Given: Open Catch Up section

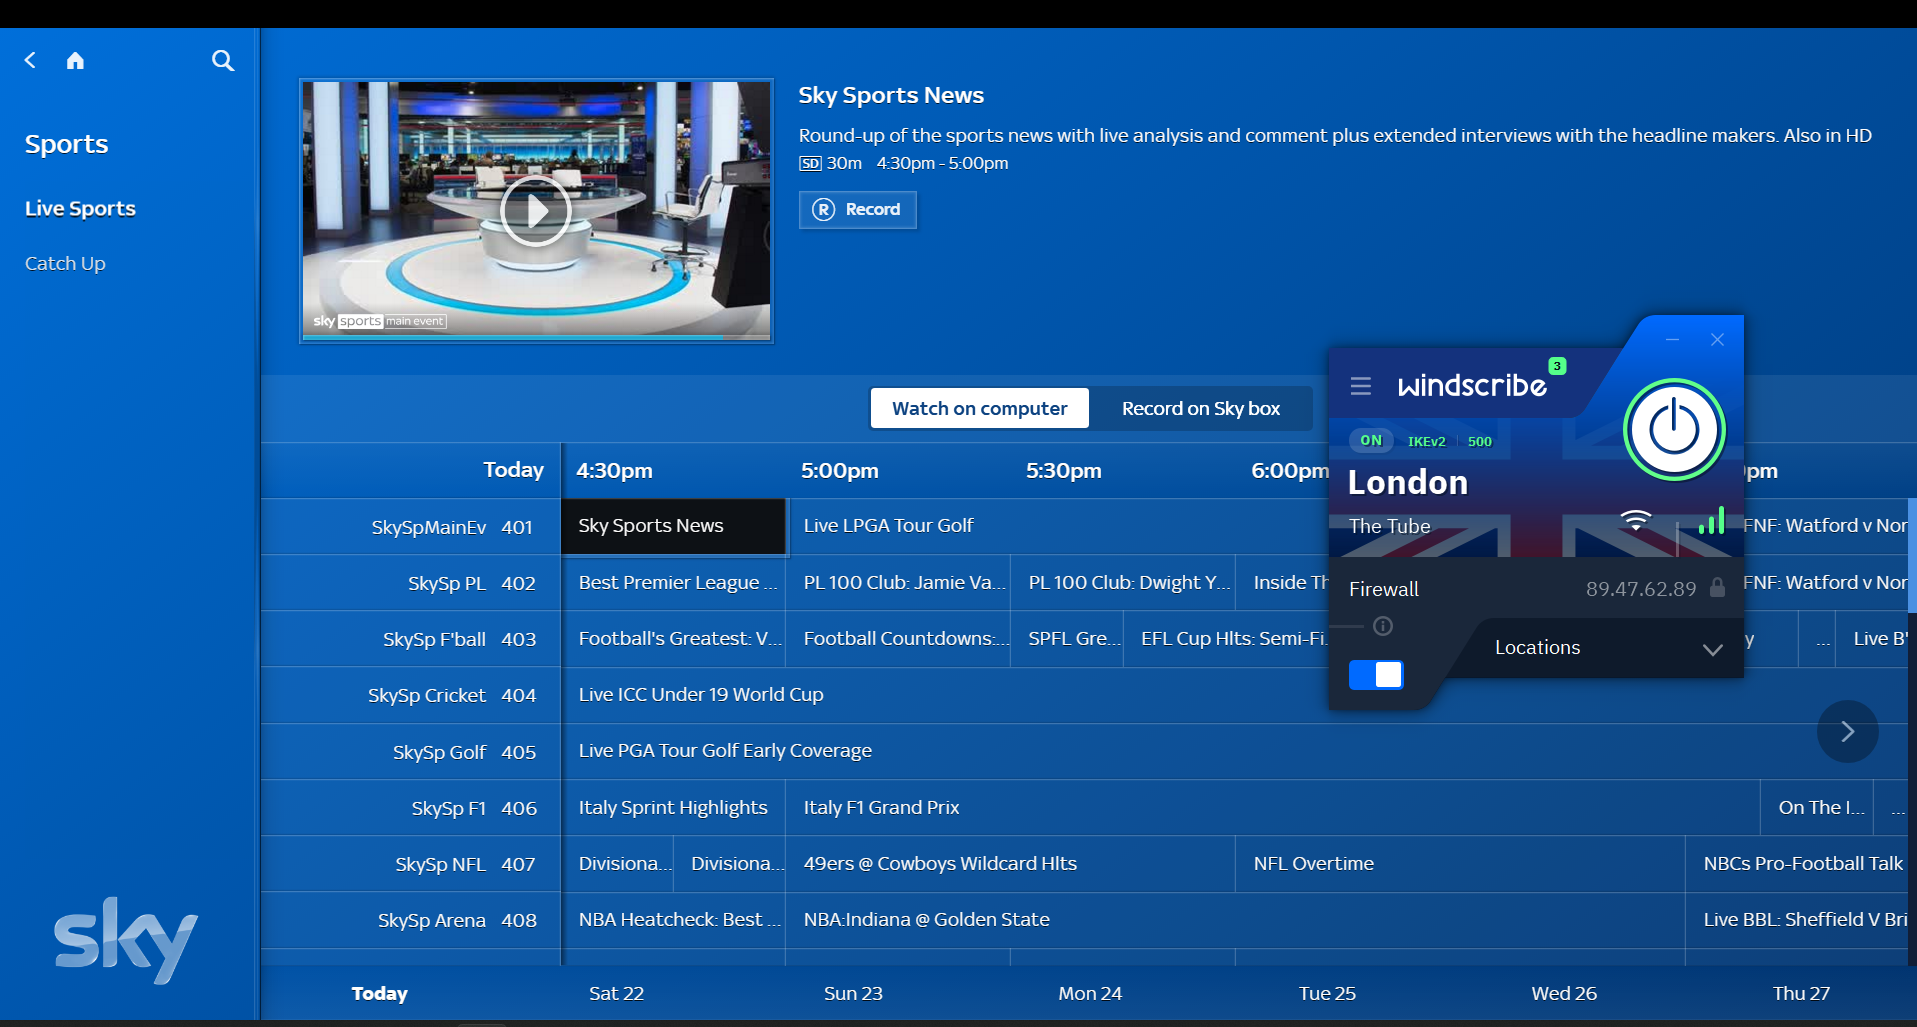Looking at the screenshot, I should click(x=65, y=263).
